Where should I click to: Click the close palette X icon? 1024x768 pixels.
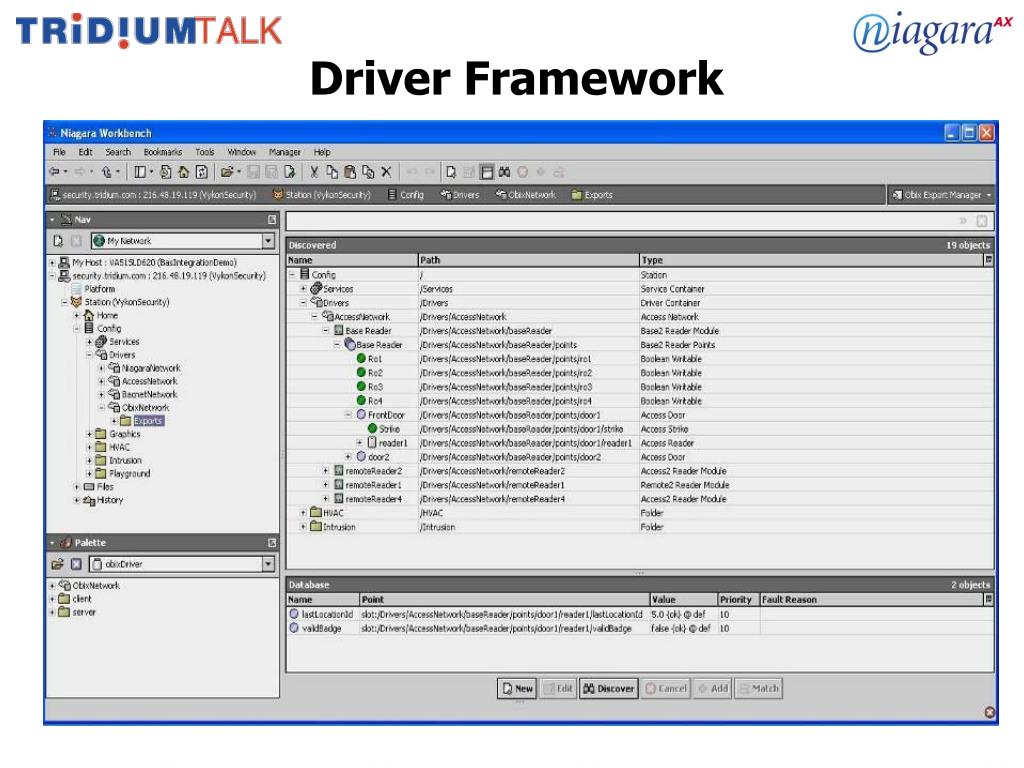[x=76, y=564]
